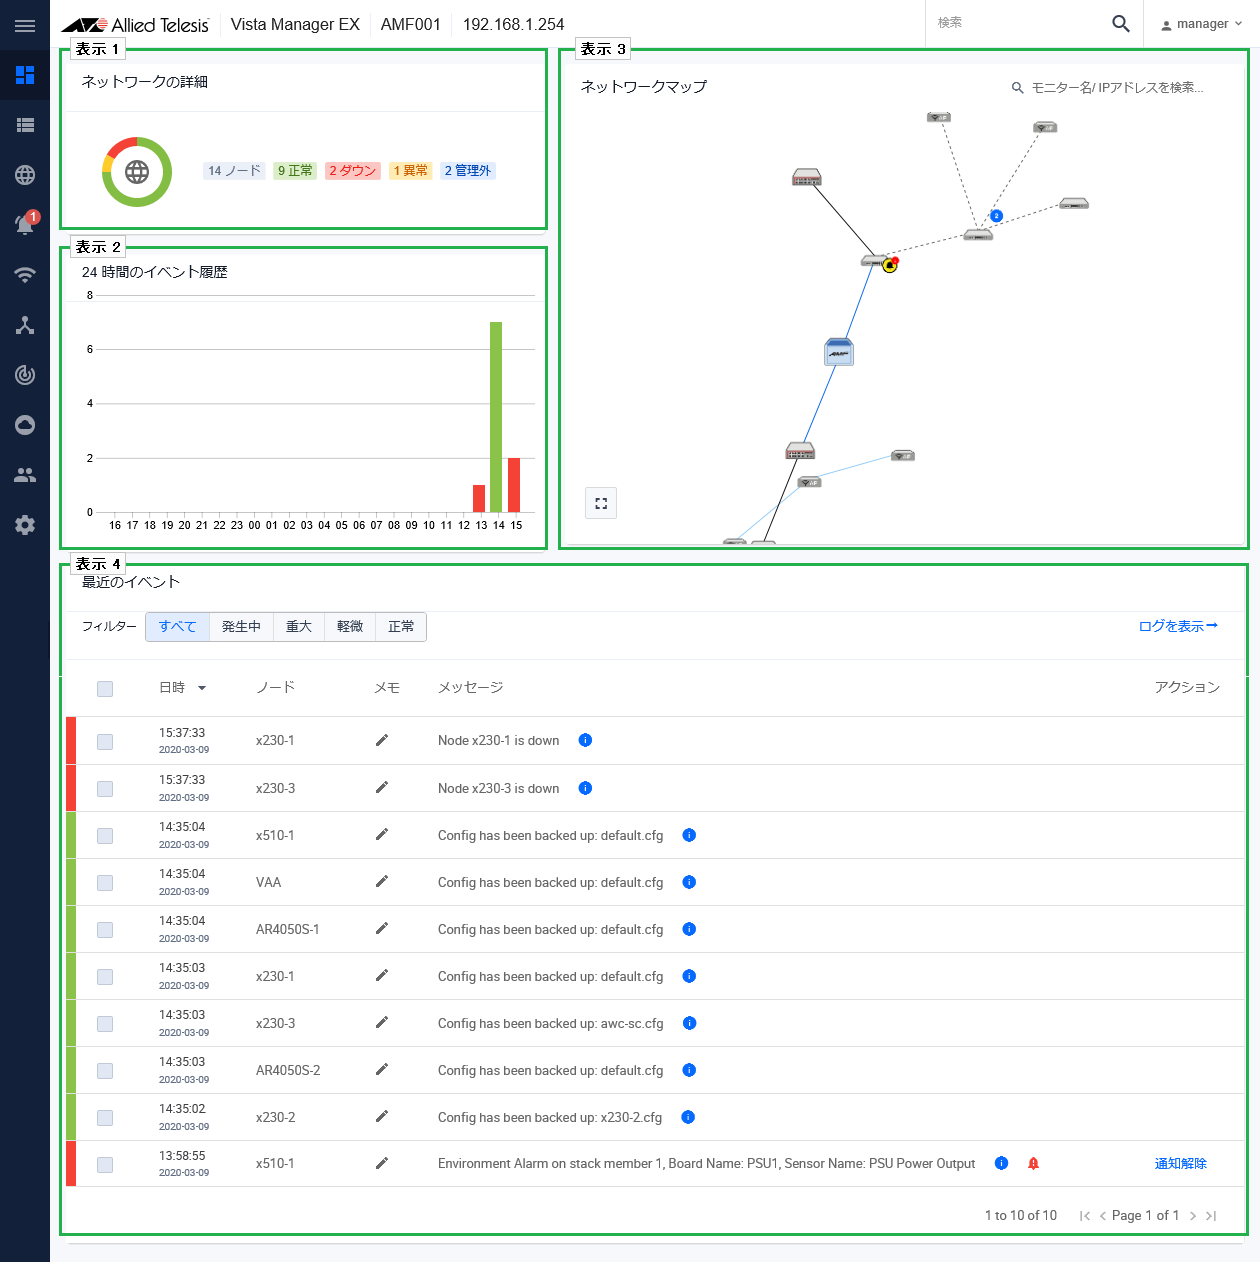Open the Dashboard sidebar icon

[25, 75]
